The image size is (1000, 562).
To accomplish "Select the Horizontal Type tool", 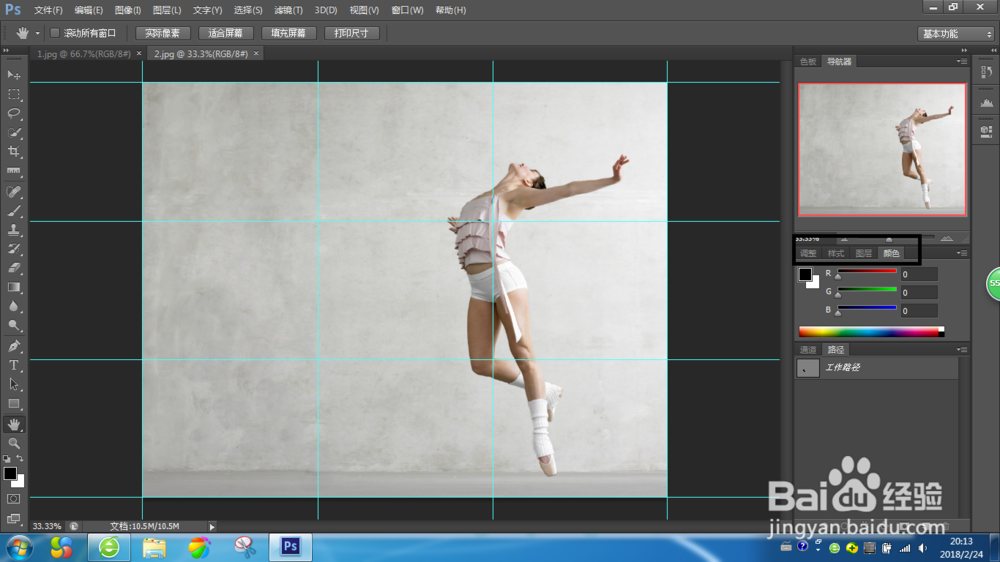I will pos(14,366).
